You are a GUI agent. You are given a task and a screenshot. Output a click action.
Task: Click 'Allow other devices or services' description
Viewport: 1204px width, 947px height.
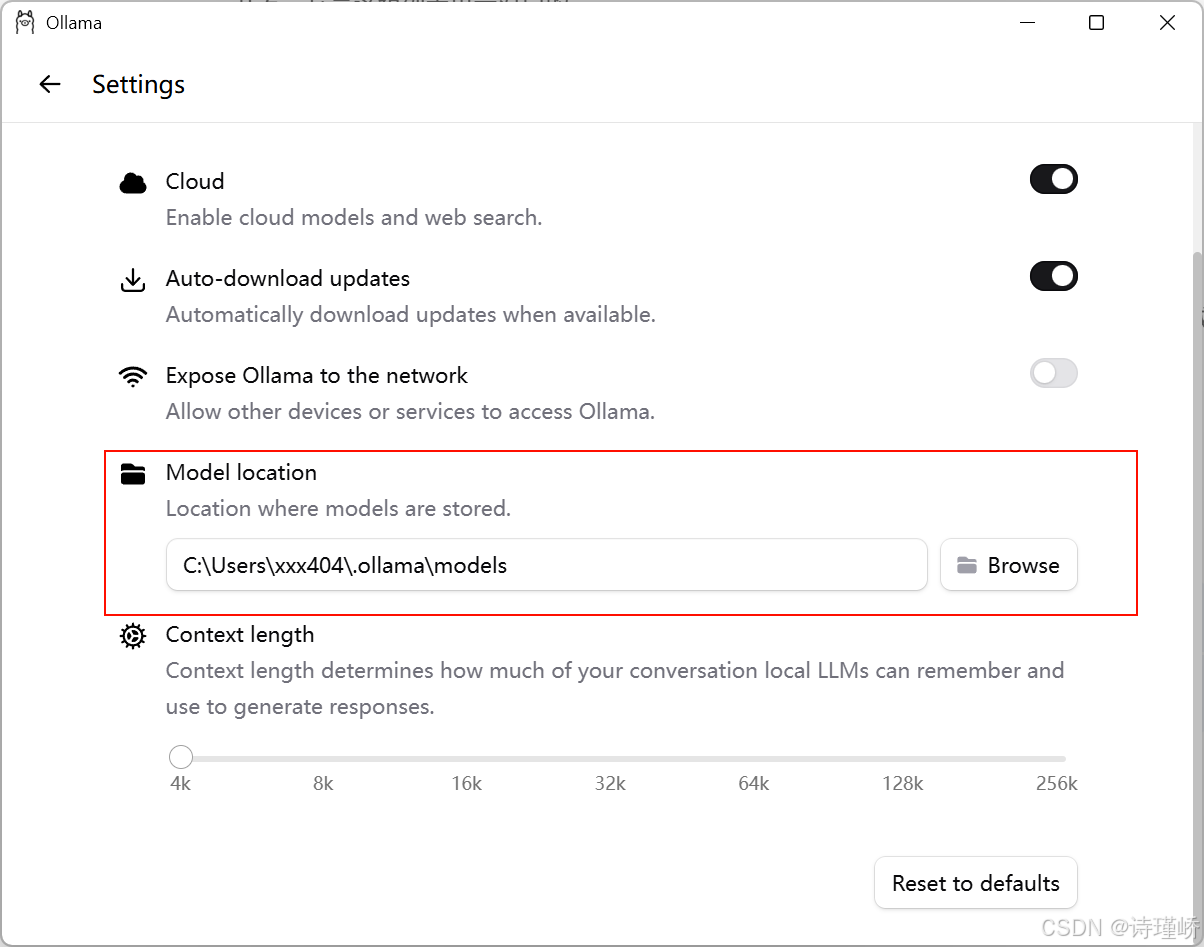point(410,411)
